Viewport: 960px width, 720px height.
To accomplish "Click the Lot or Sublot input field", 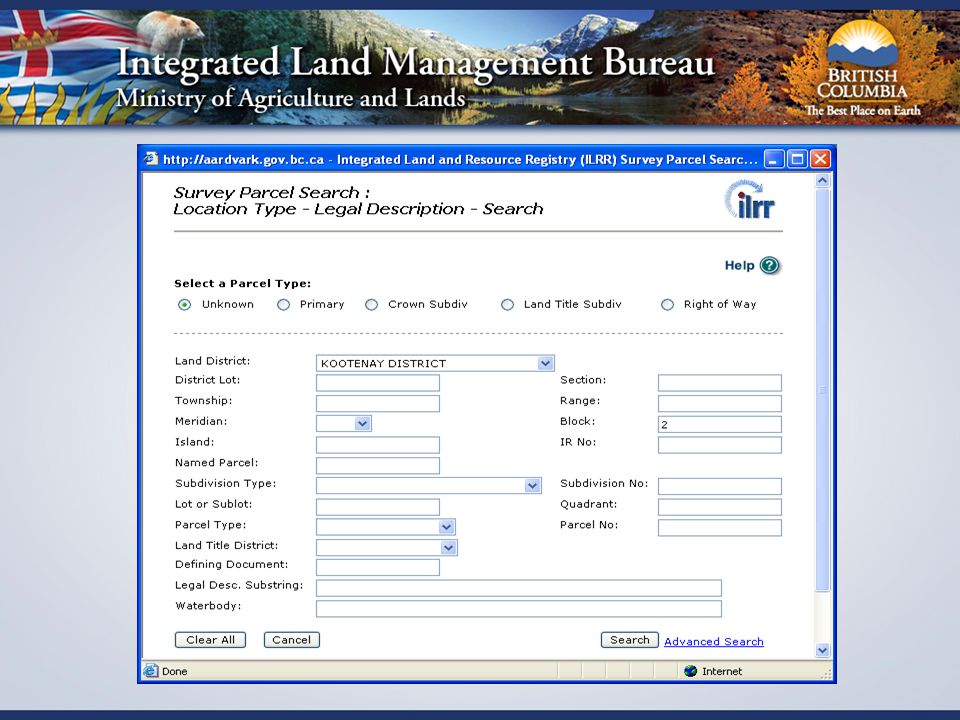I will click(378, 507).
